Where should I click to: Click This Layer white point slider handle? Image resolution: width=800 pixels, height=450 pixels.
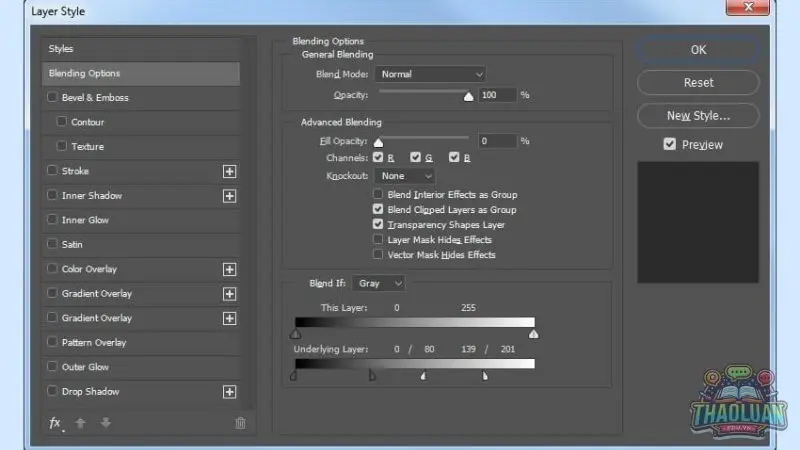[534, 334]
